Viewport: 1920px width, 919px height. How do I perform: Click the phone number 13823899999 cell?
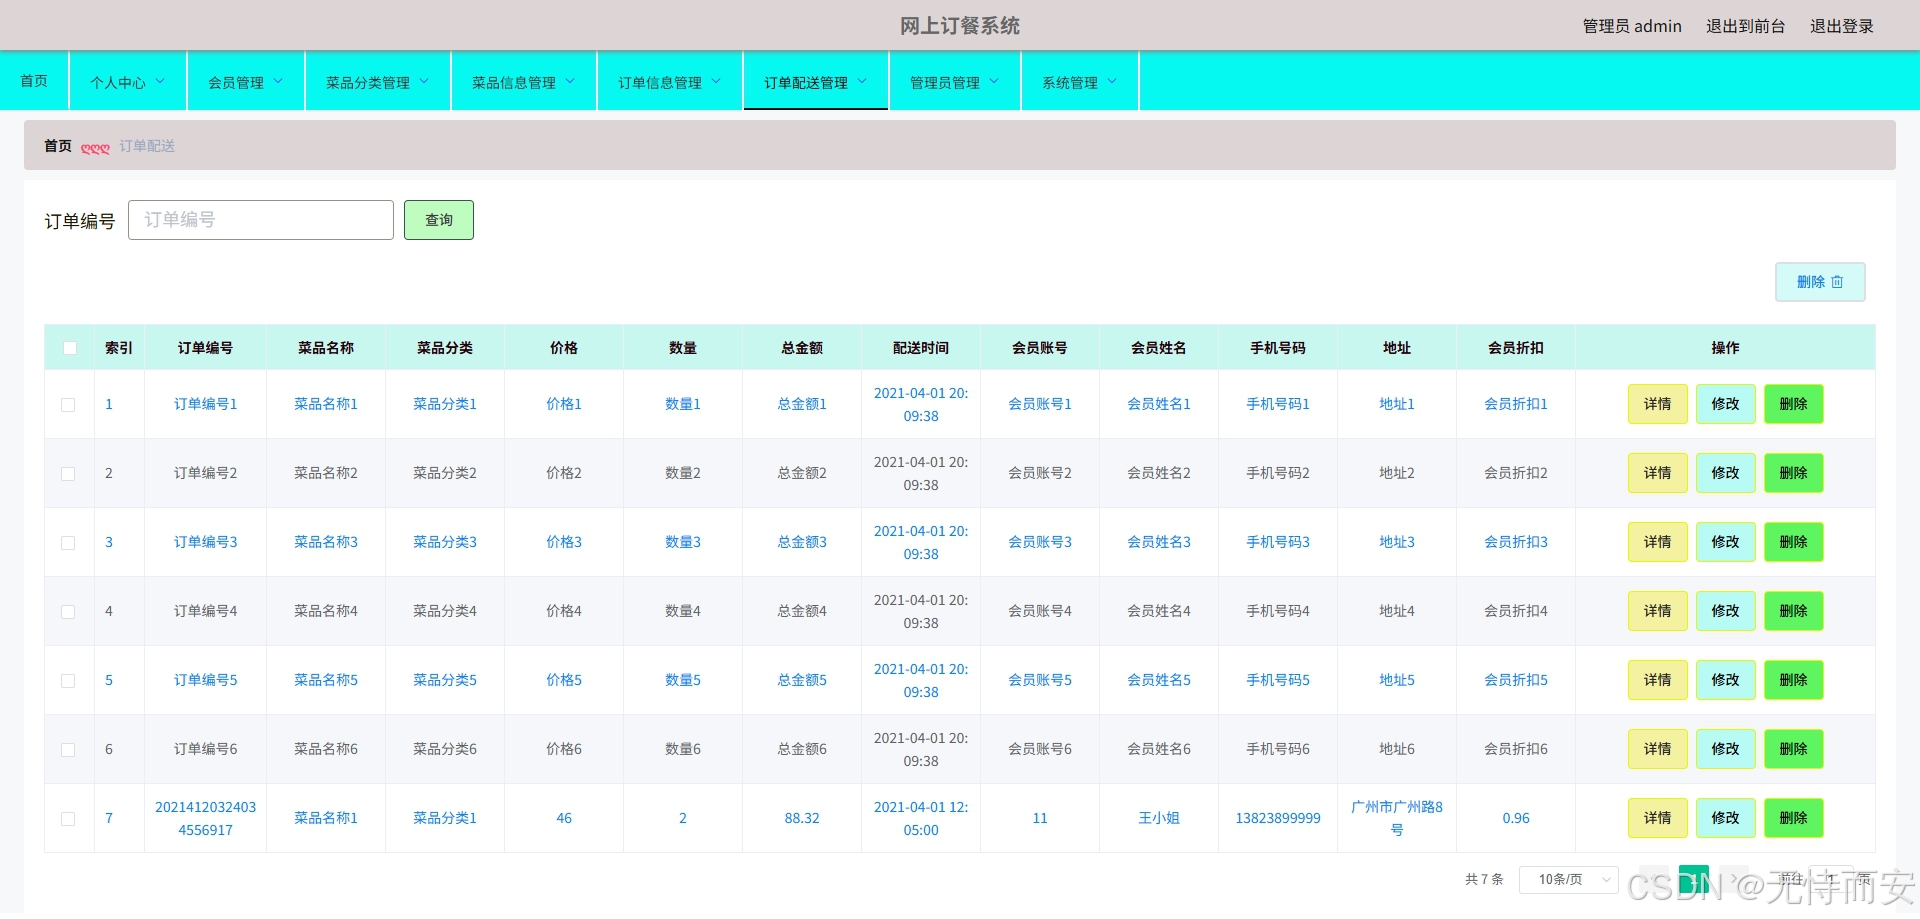tap(1278, 818)
